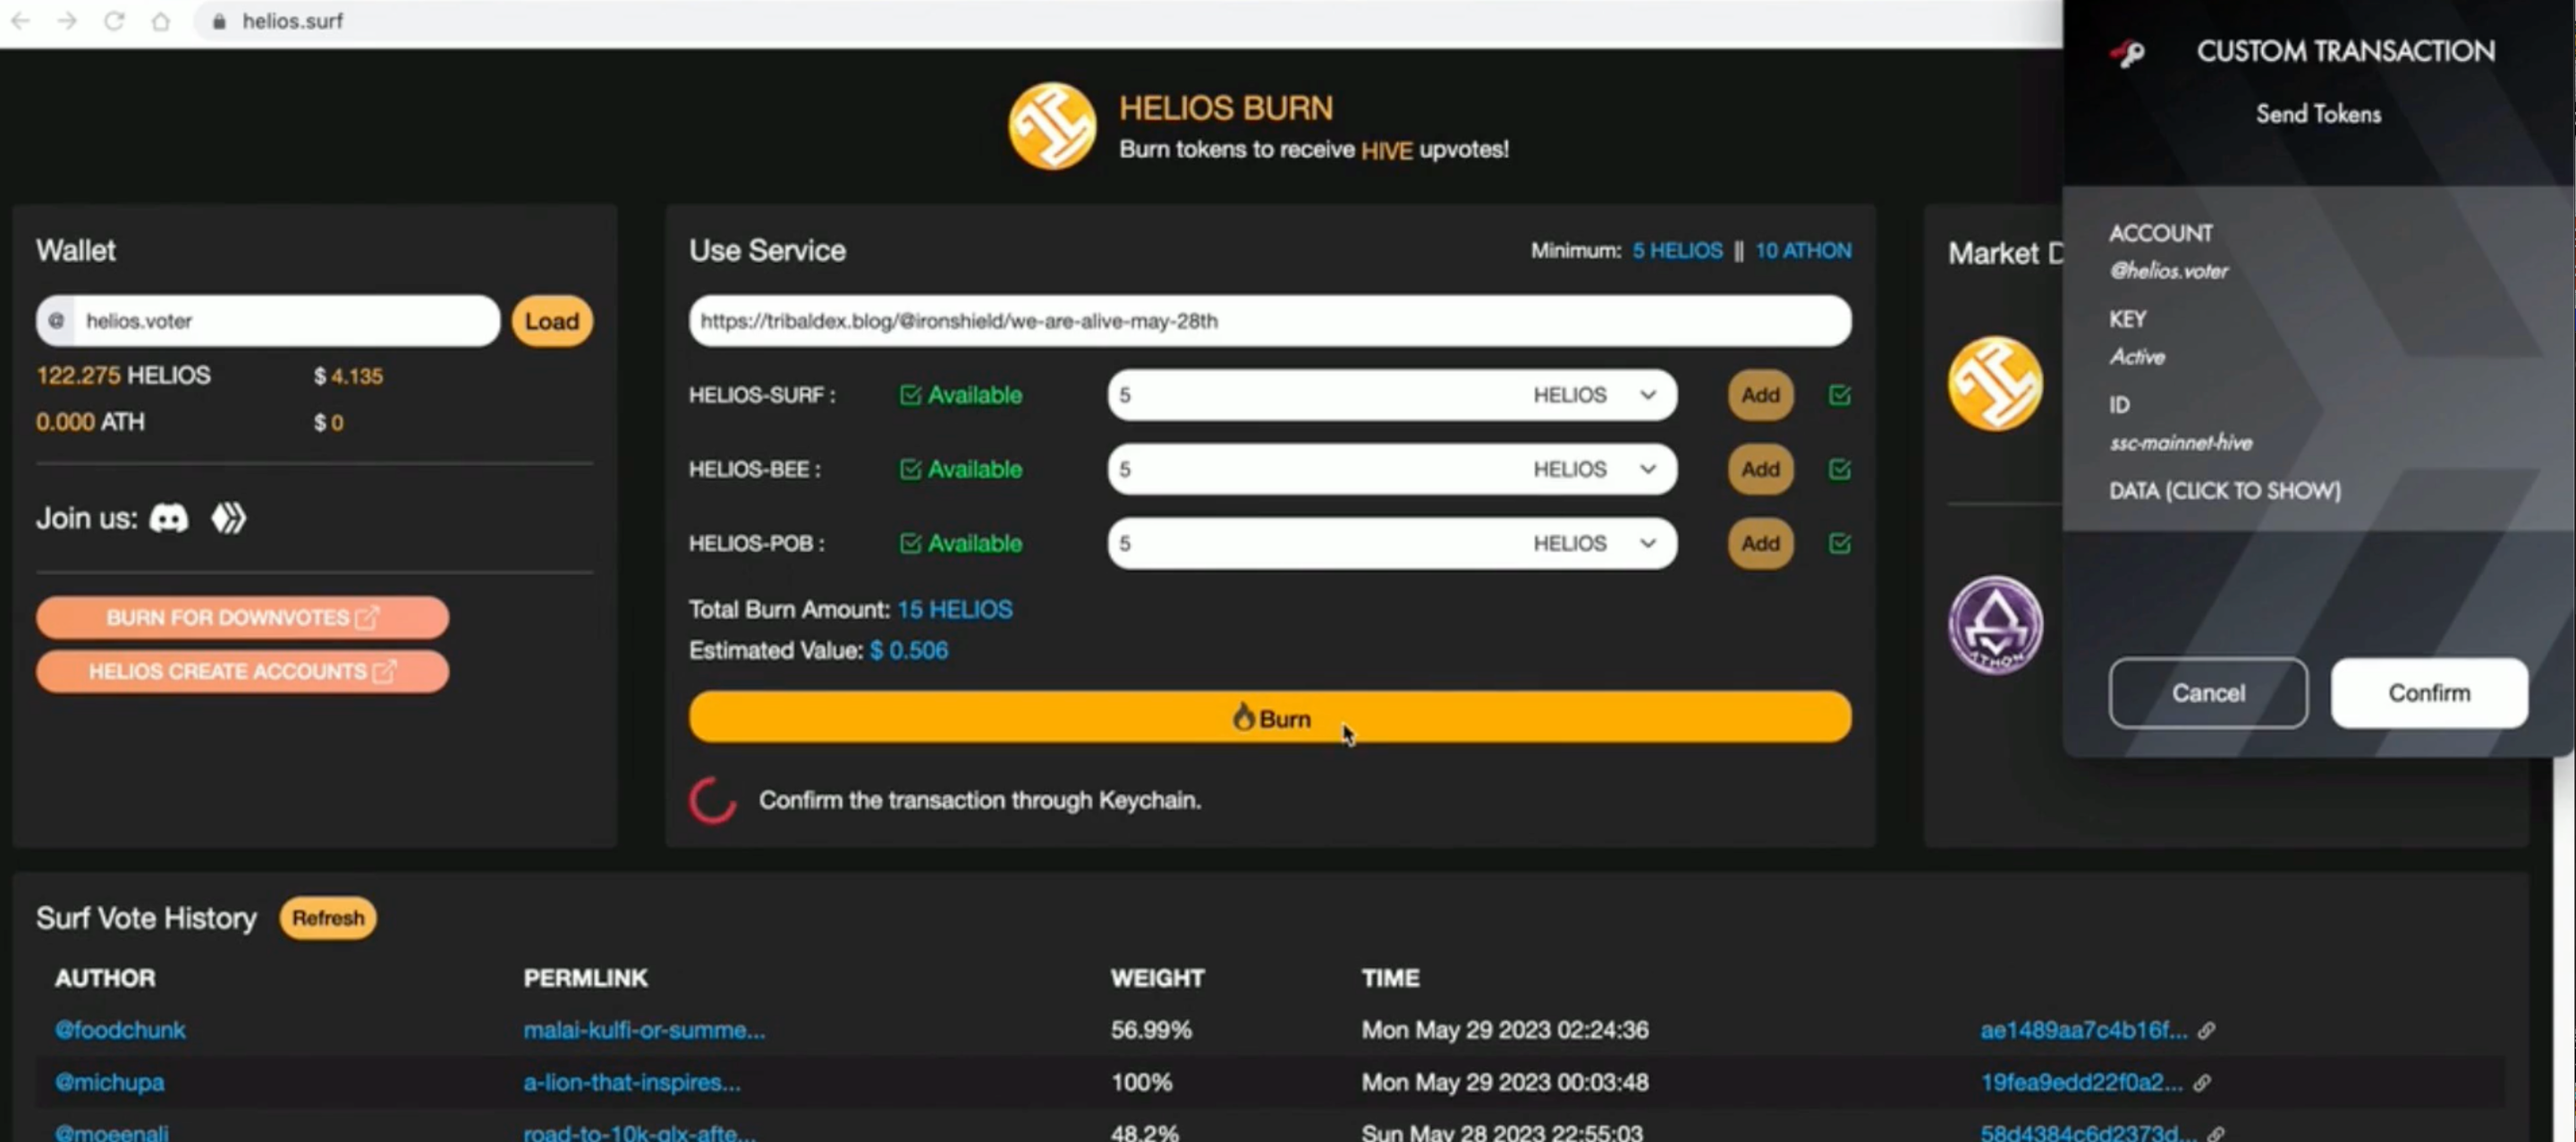Screen dimensions: 2576x1142
Task: Refresh Surf Vote History
Action: [328, 918]
